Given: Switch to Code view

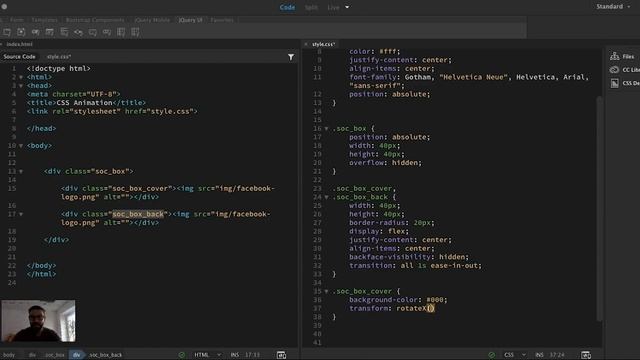Looking at the screenshot, I should 287,7.
